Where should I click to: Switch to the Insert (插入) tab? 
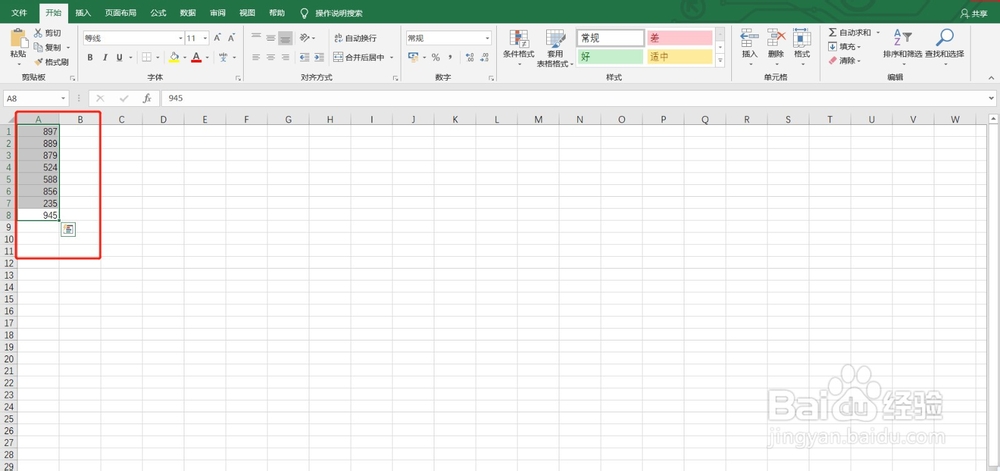coord(83,13)
